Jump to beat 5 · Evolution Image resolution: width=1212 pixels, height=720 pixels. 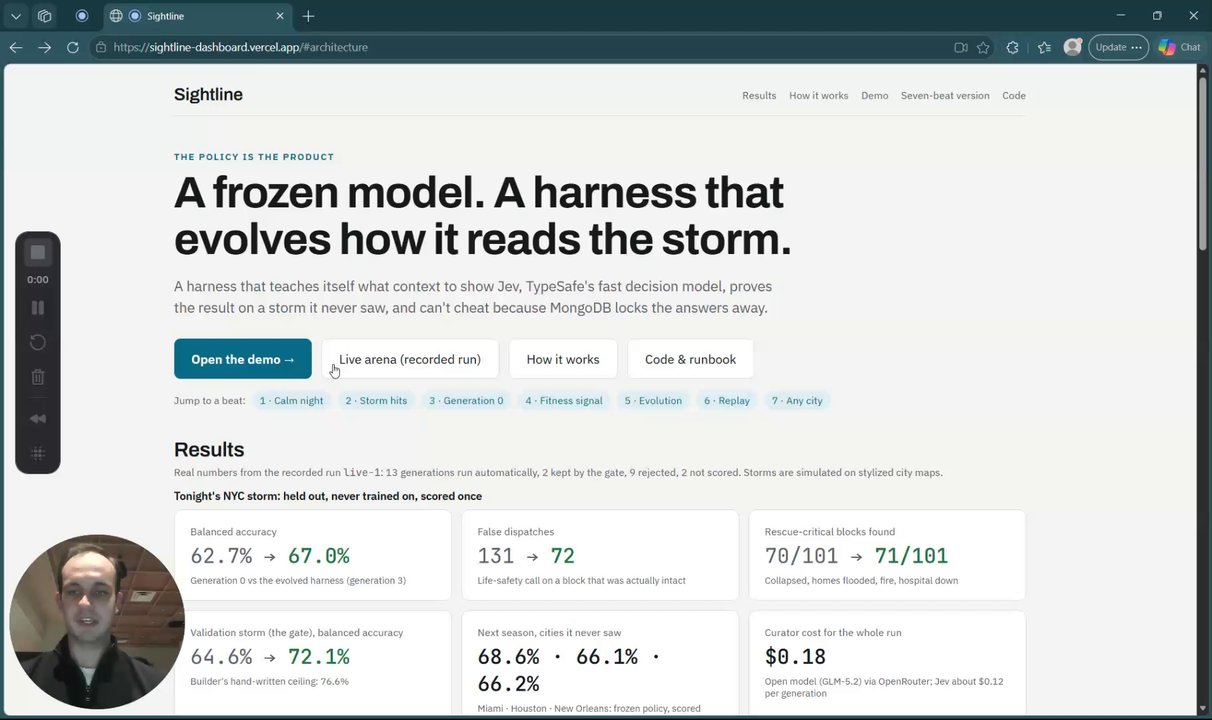click(653, 401)
